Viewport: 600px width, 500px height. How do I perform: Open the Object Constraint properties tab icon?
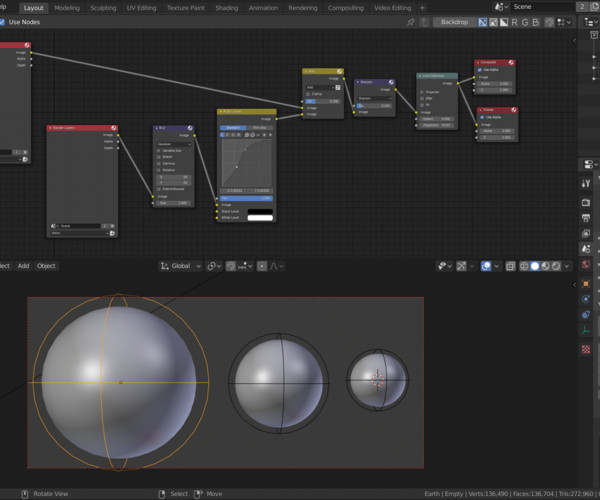click(x=586, y=314)
